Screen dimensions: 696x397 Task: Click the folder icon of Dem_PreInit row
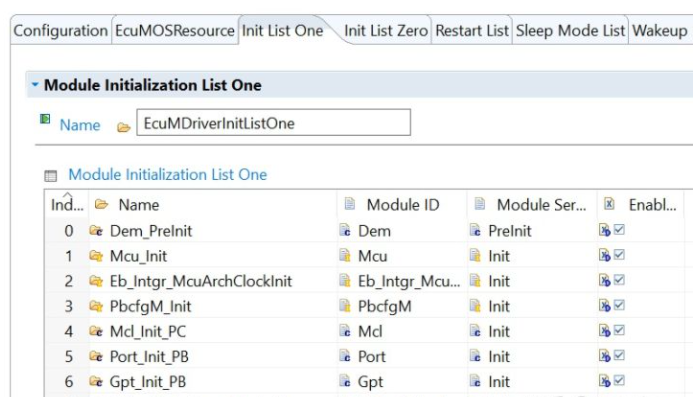(96, 230)
